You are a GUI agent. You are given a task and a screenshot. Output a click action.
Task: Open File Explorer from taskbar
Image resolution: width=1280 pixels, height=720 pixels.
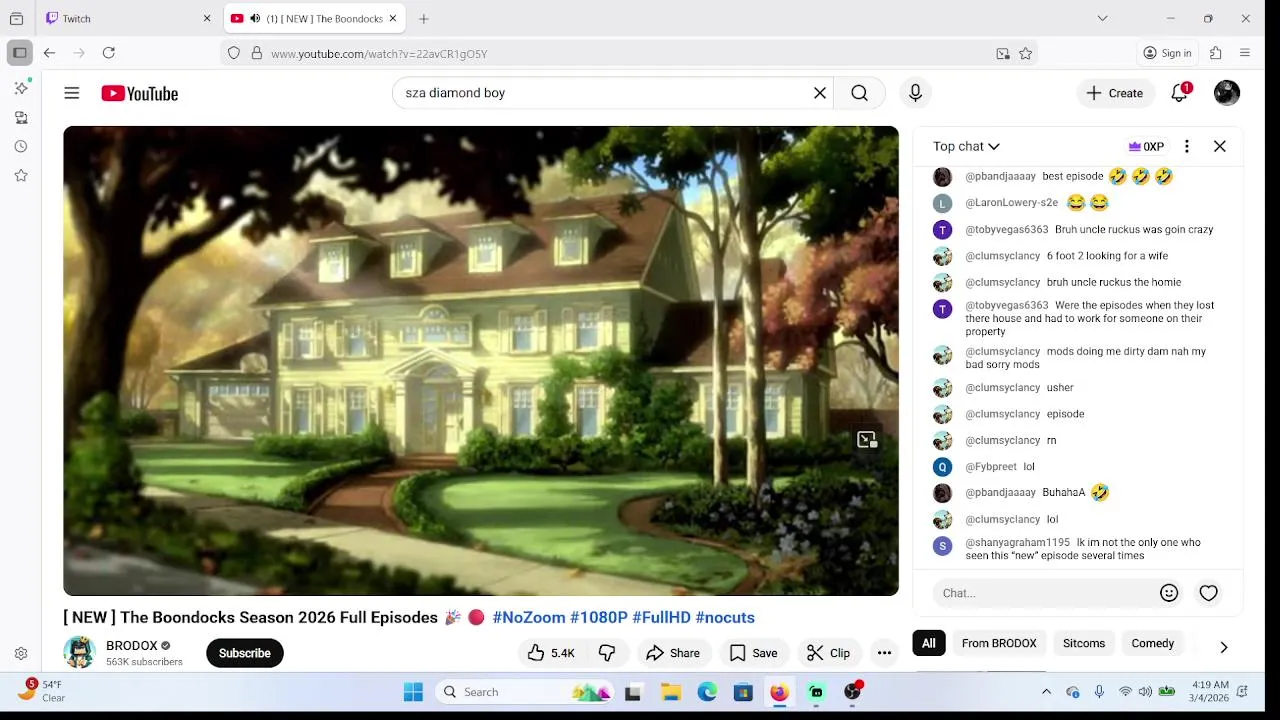[x=671, y=692]
